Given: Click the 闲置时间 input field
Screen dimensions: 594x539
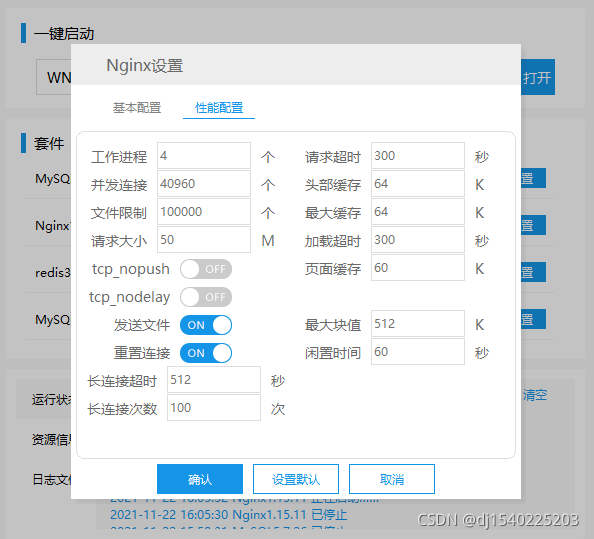Looking at the screenshot, I should 418,352.
